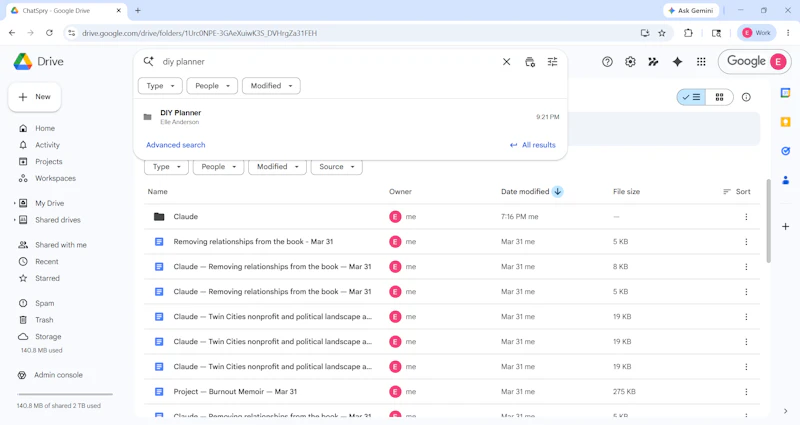Open browser Extensions puzzle icon
Image resolution: width=800 pixels, height=425 pixels.
coord(688,33)
